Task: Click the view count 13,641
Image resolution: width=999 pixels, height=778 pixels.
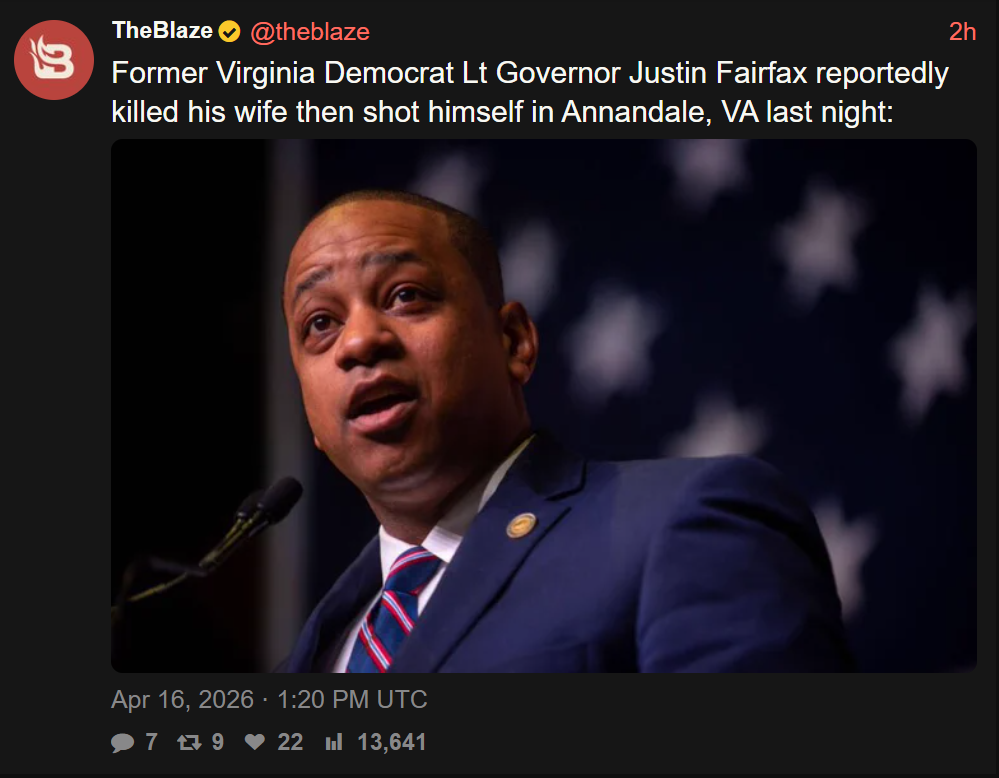Action: 392,743
